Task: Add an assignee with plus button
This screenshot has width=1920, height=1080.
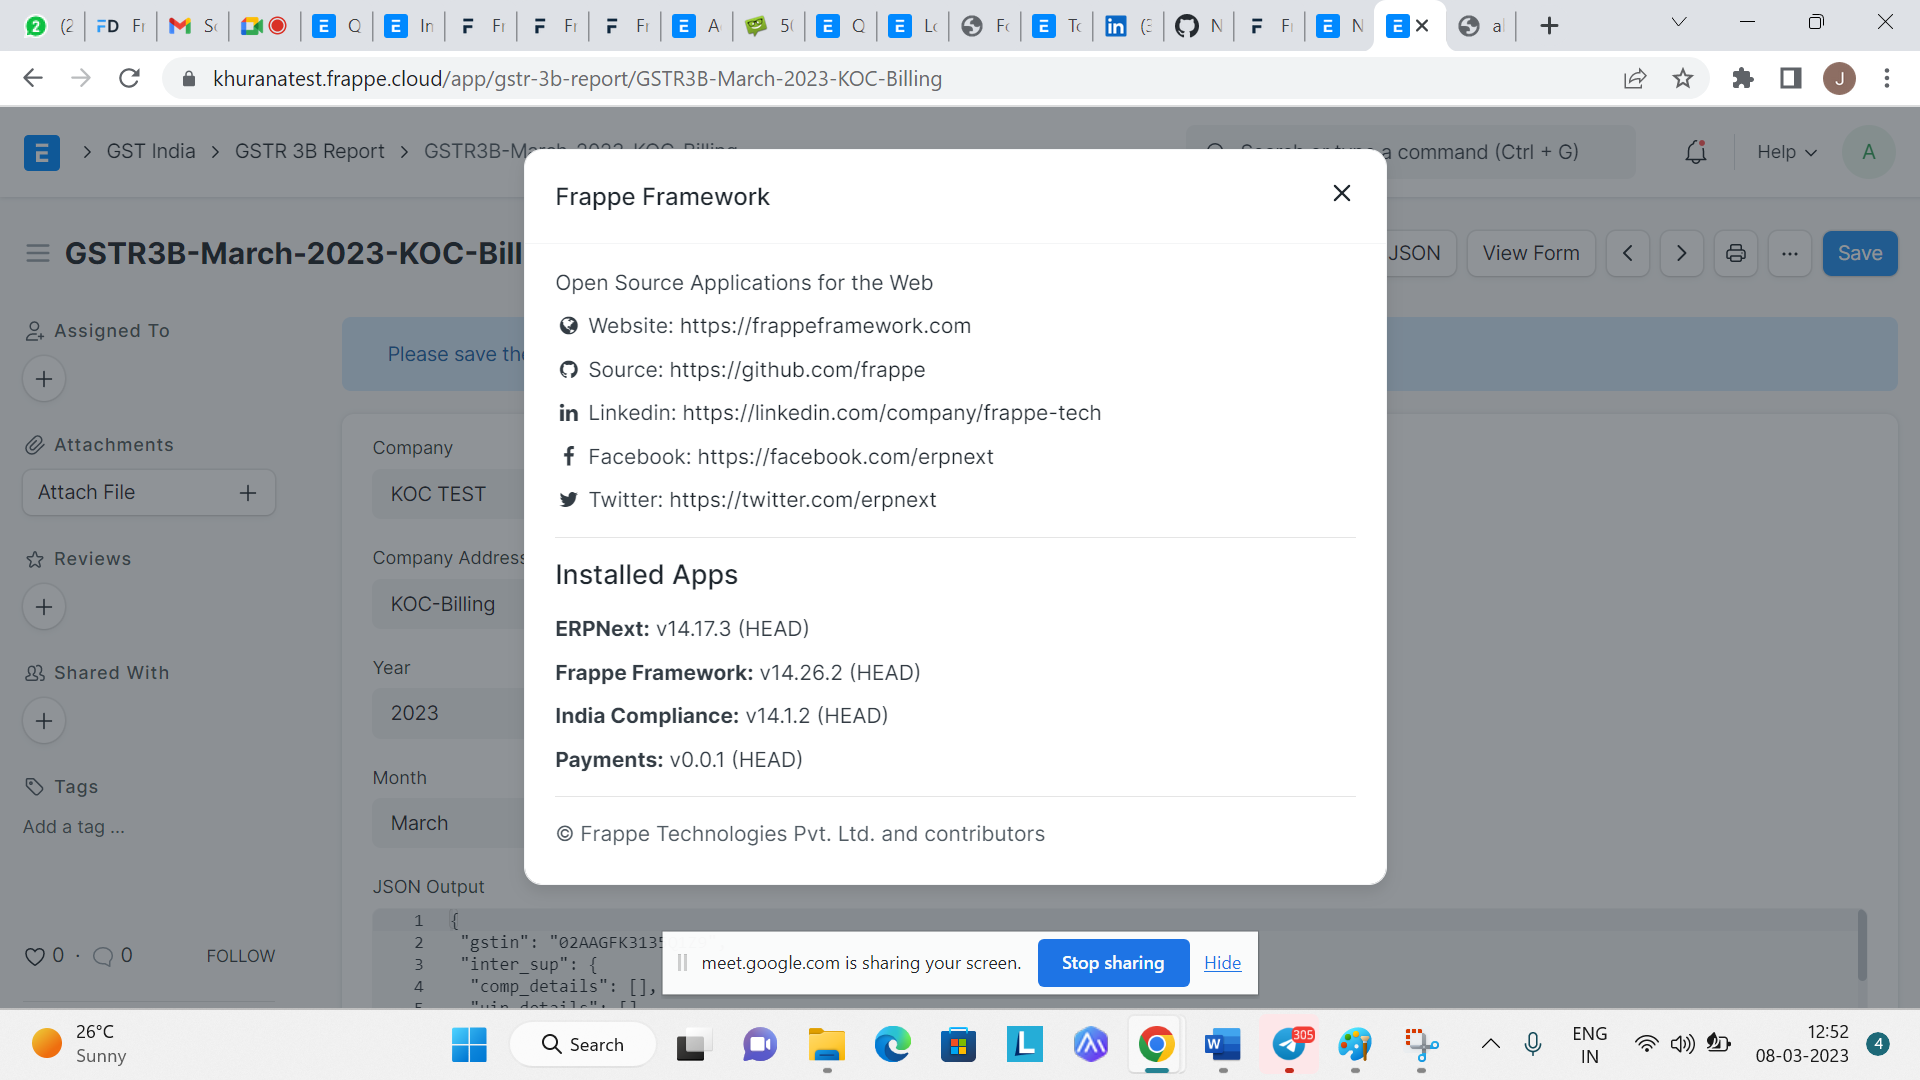Action: (x=44, y=379)
